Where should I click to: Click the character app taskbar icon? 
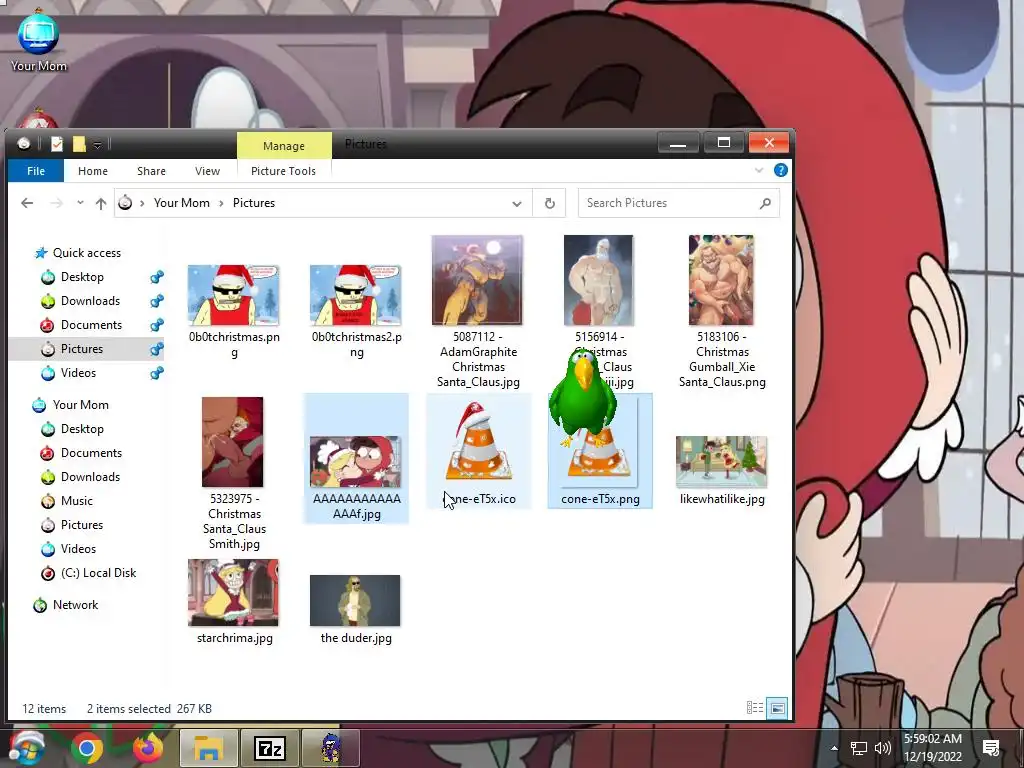331,748
